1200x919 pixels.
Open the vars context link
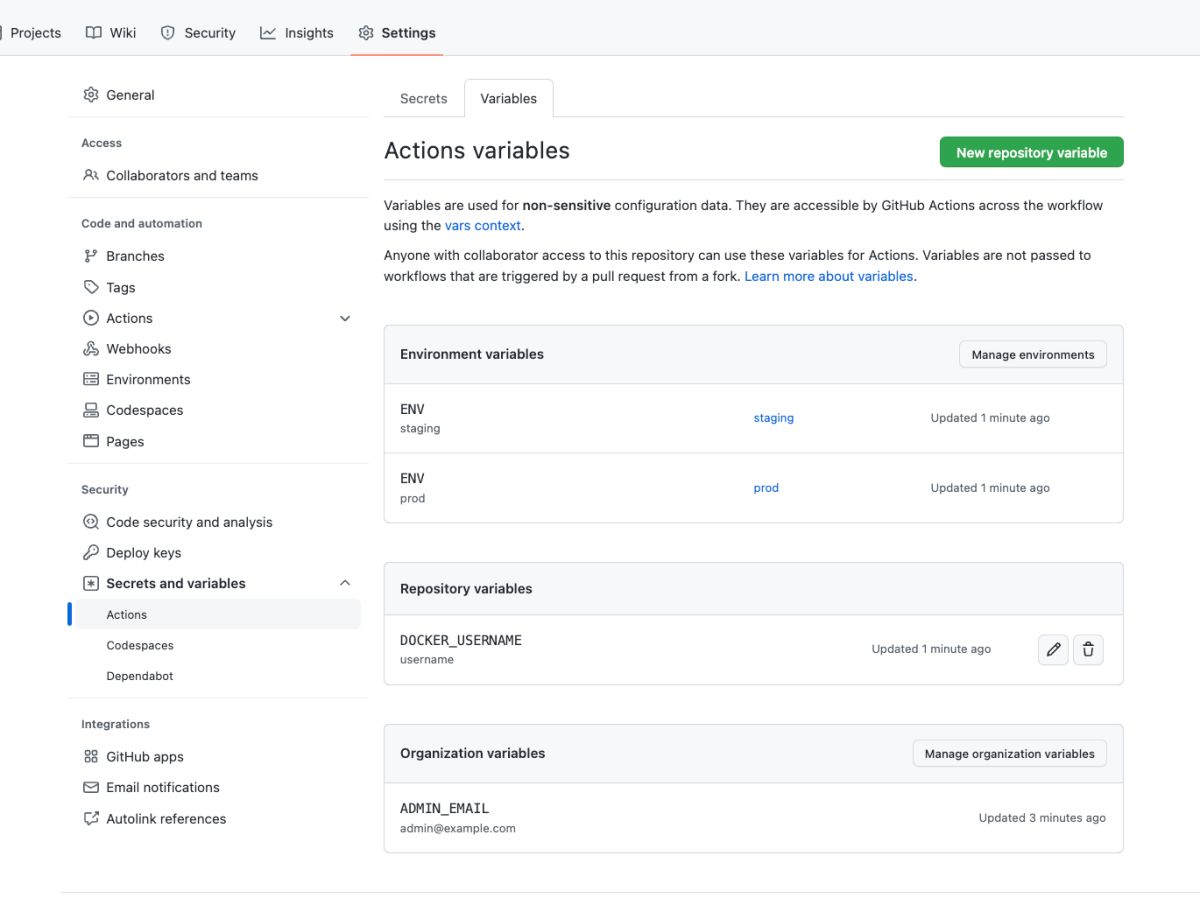tap(482, 226)
